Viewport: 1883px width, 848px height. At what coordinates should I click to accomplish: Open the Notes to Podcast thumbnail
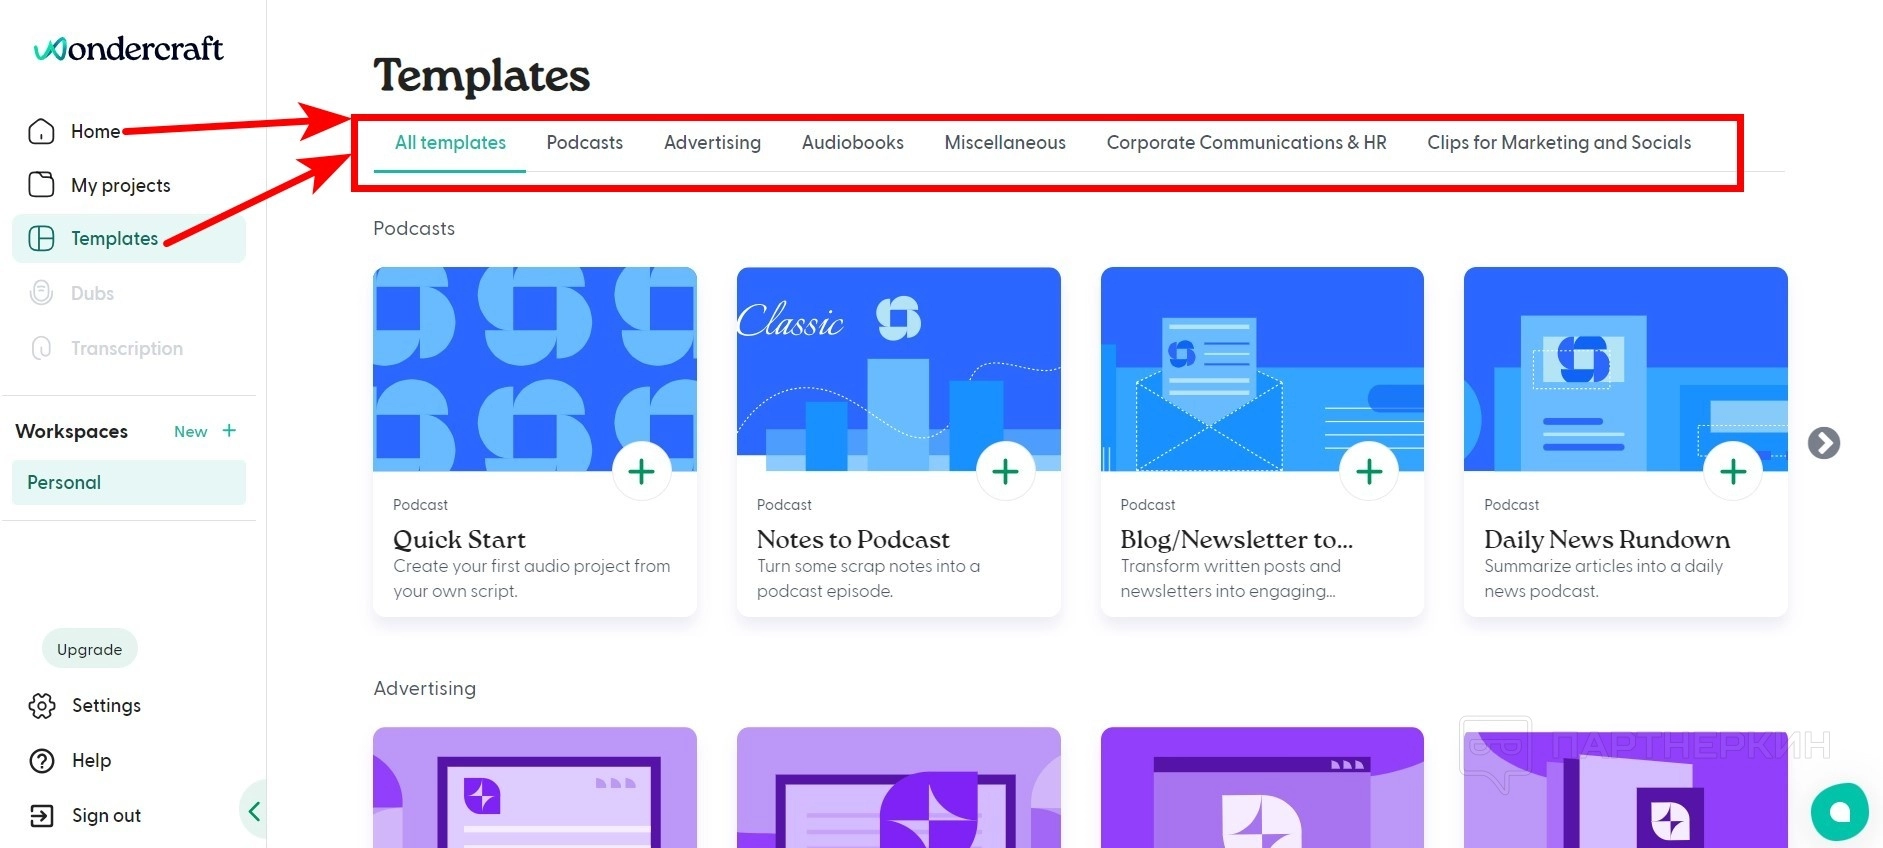(898, 369)
